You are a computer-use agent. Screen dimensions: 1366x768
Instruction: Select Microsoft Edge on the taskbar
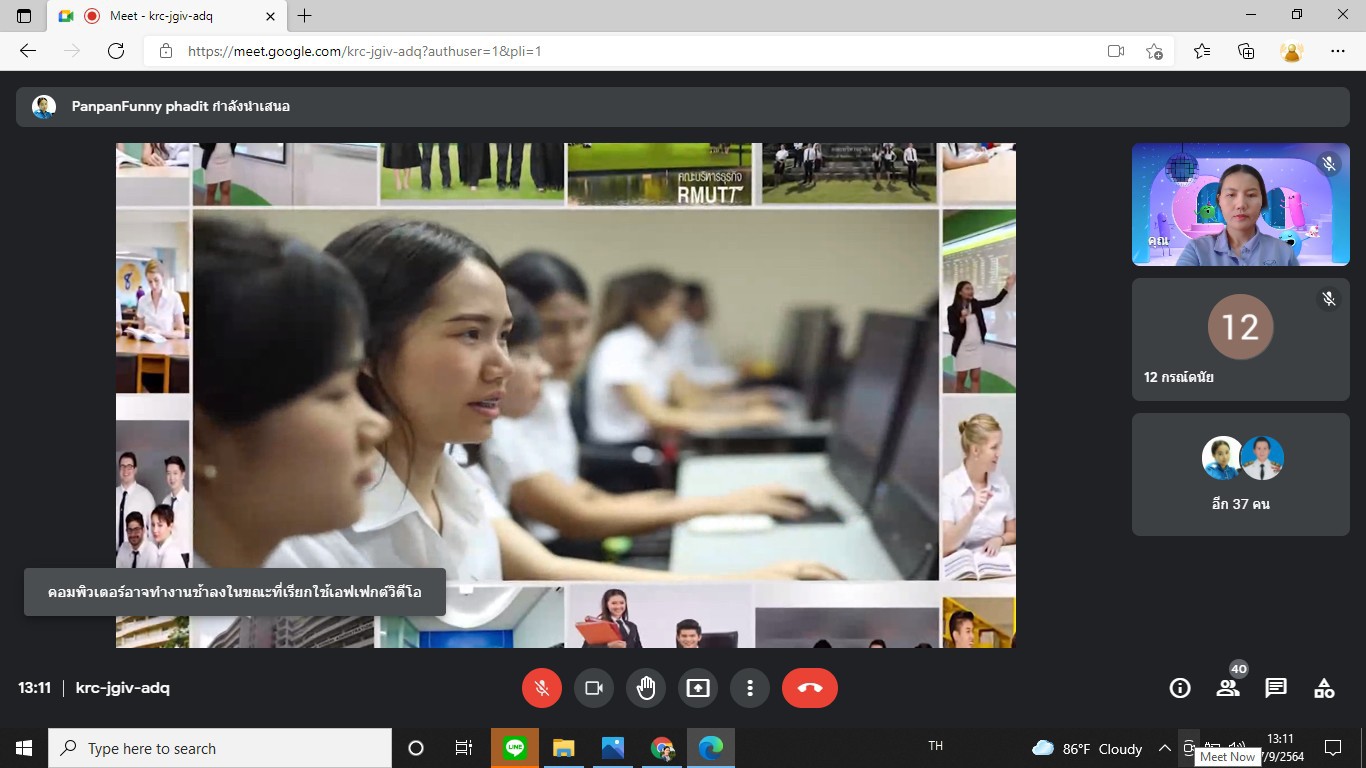tap(711, 748)
